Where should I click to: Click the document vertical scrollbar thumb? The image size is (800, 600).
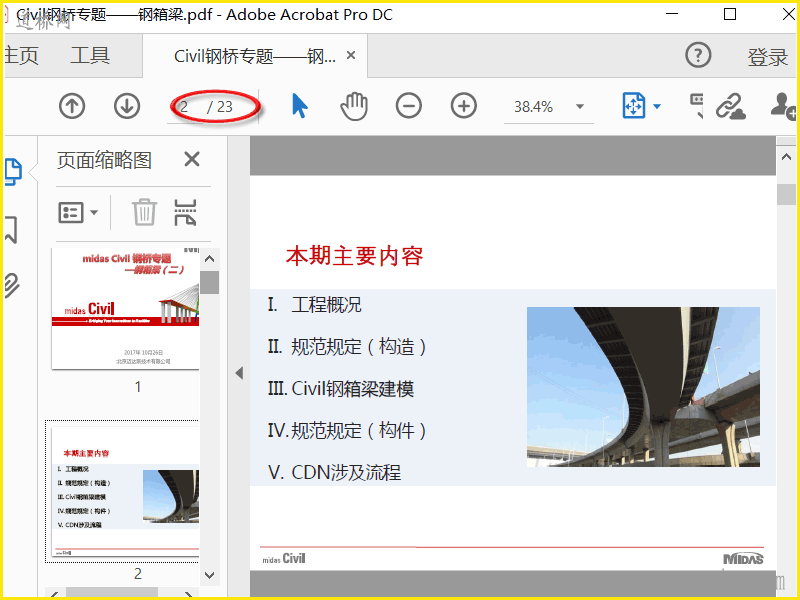tap(786, 194)
